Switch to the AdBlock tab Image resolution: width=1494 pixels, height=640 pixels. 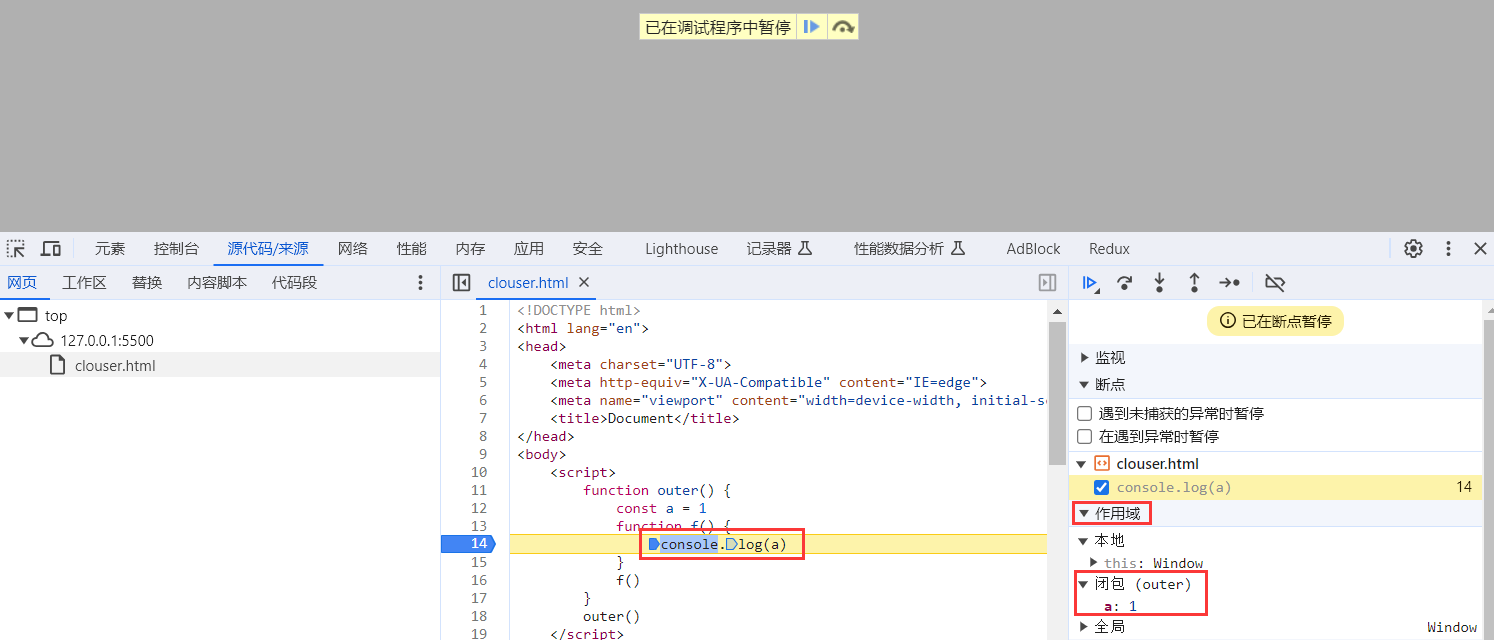click(1033, 249)
